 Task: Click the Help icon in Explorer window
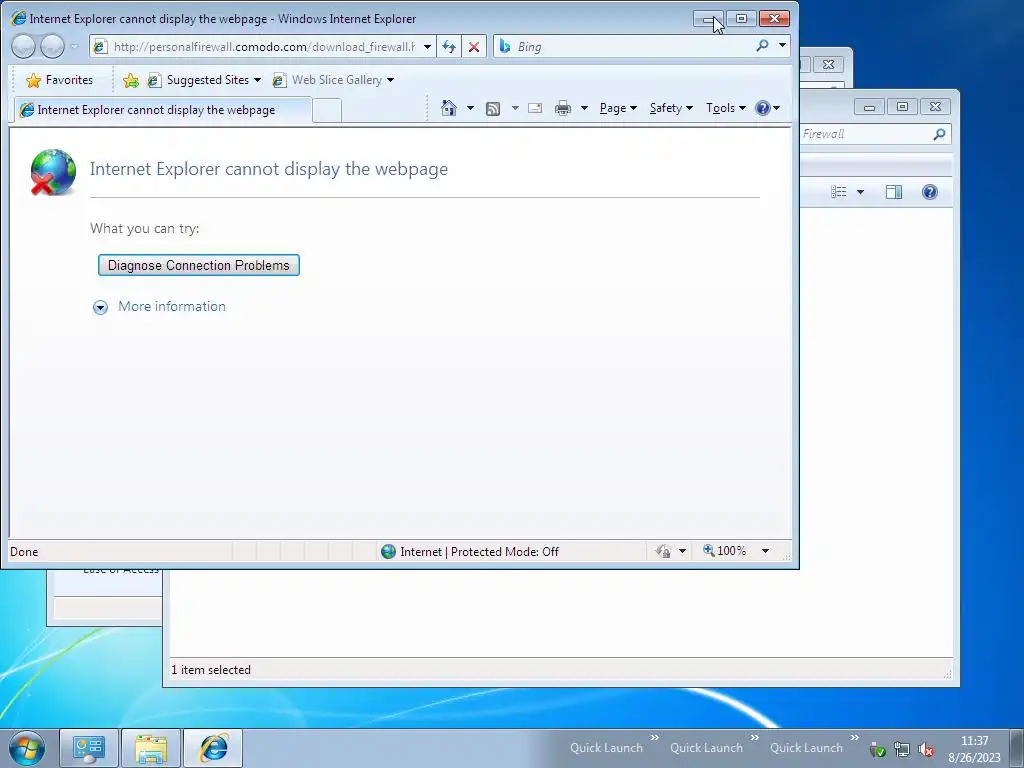930,192
